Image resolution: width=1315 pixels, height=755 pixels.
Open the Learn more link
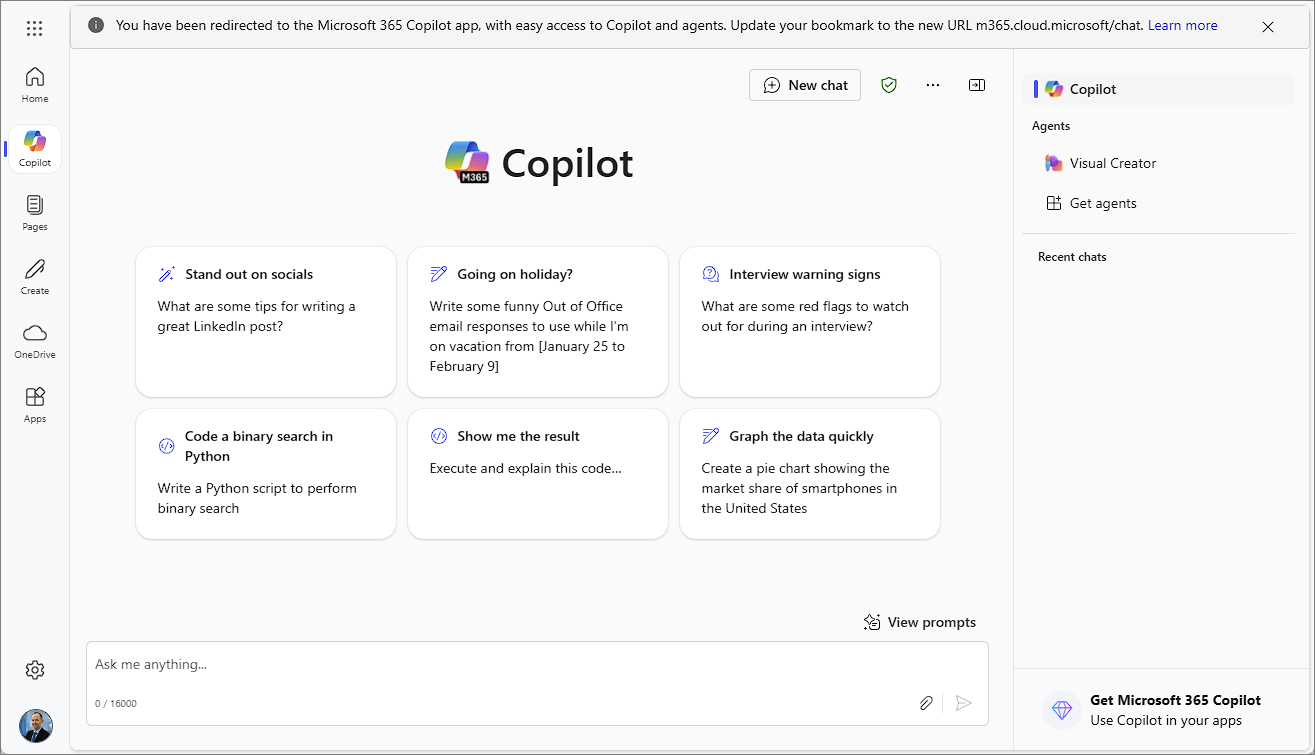pyautogui.click(x=1183, y=25)
